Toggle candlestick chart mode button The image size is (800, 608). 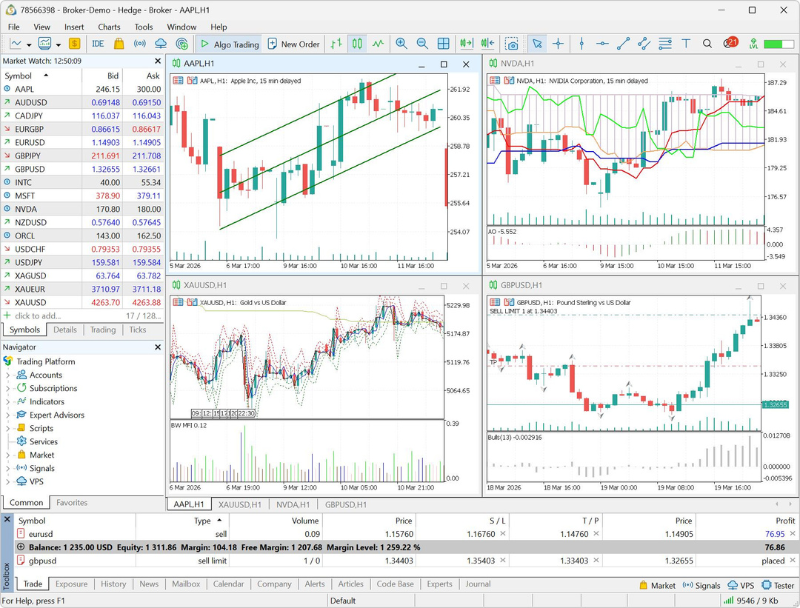[357, 44]
